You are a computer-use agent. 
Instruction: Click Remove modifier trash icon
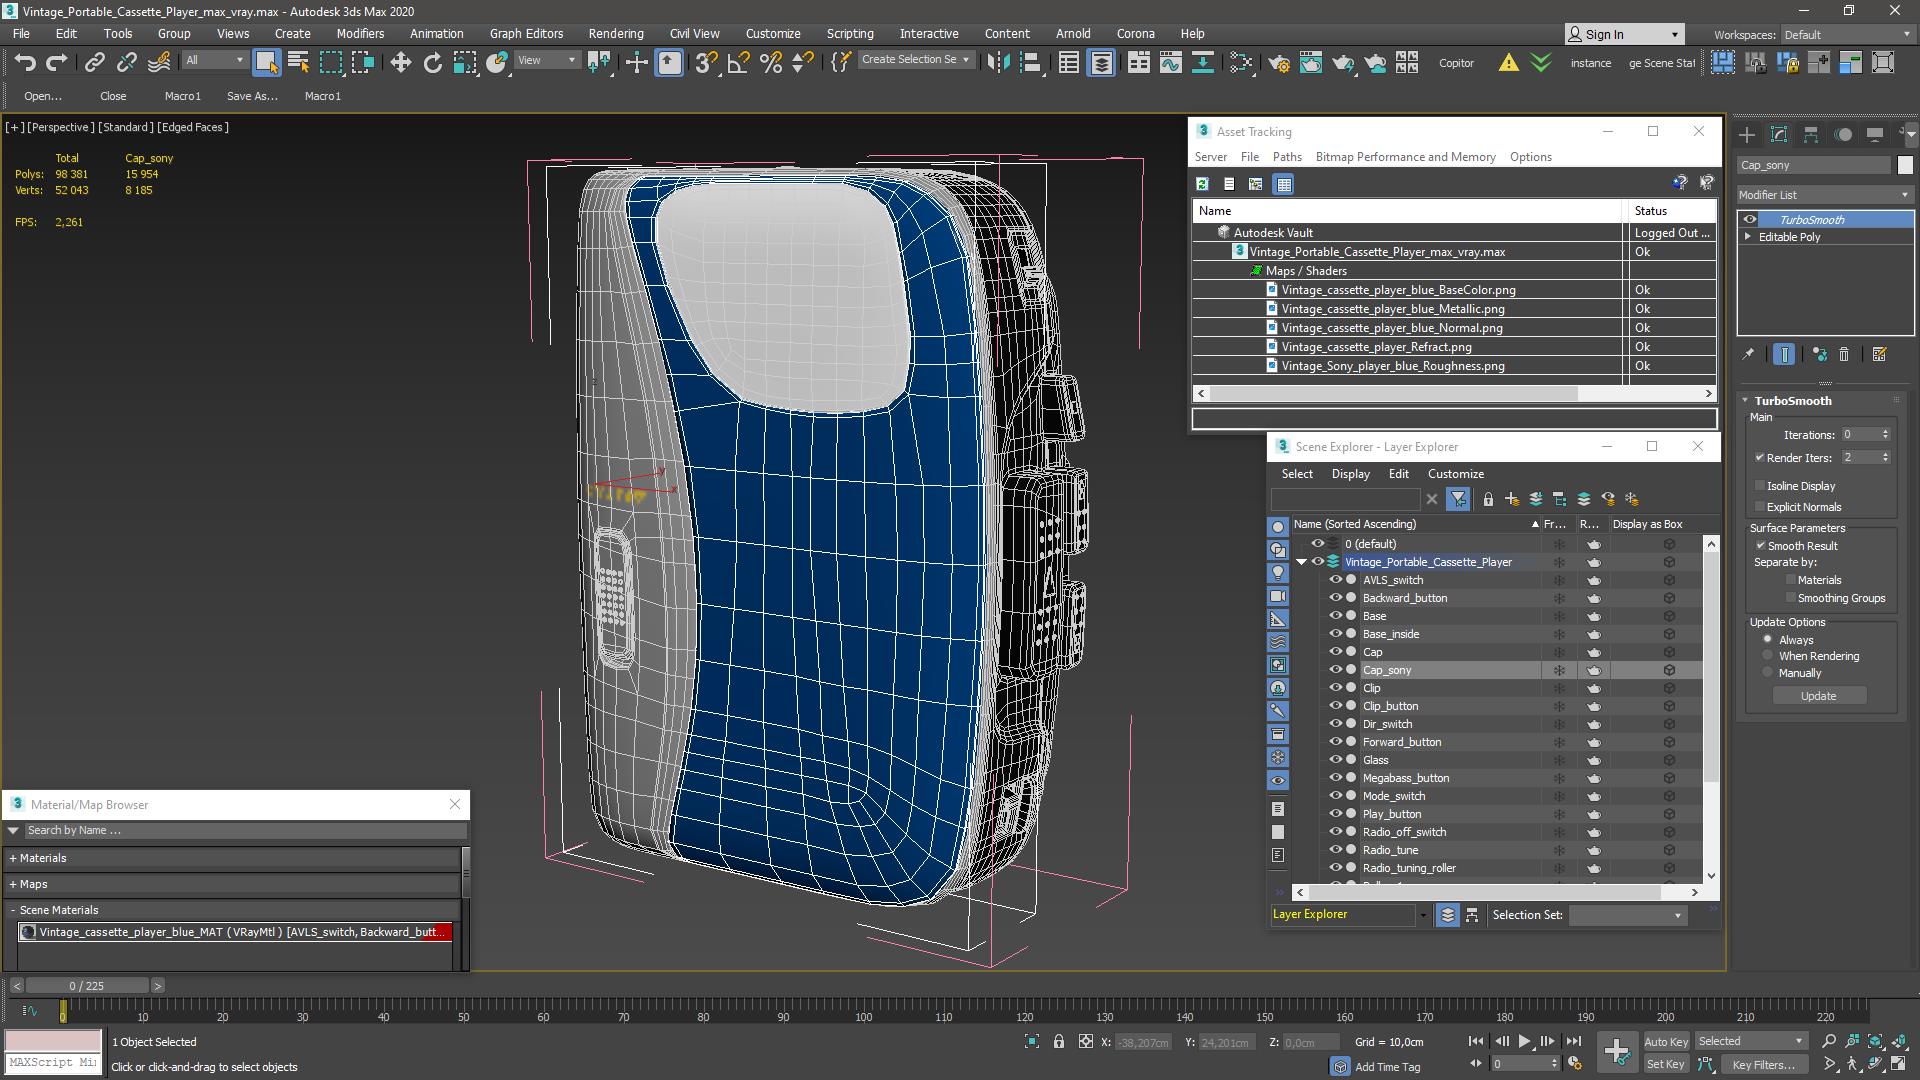pyautogui.click(x=1844, y=354)
